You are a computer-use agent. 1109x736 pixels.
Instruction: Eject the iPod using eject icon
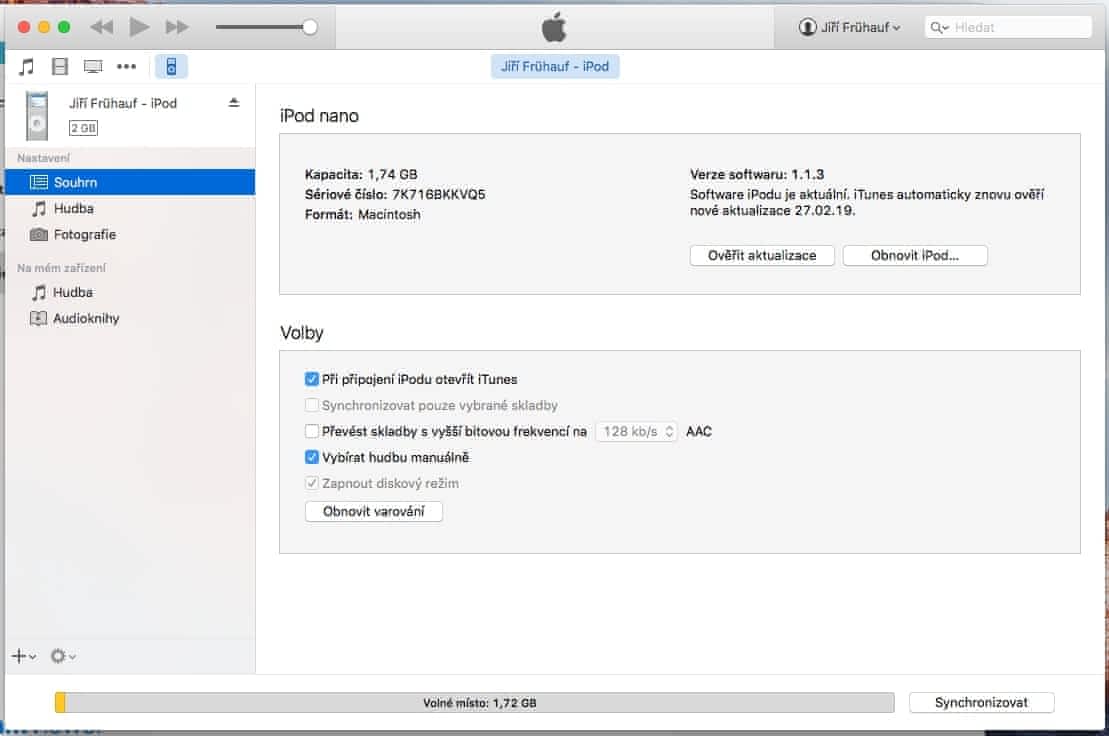234,103
